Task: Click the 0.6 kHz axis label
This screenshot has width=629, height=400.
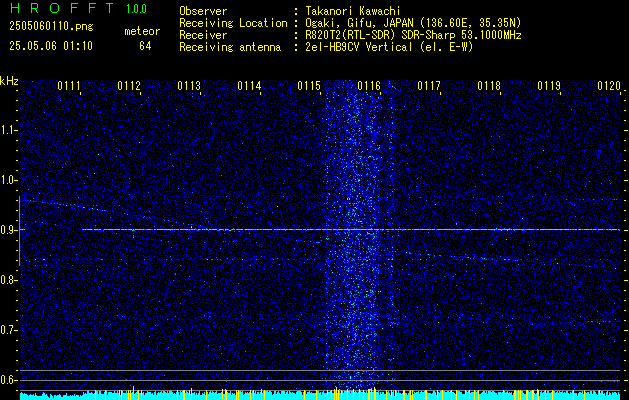Action: coord(8,380)
